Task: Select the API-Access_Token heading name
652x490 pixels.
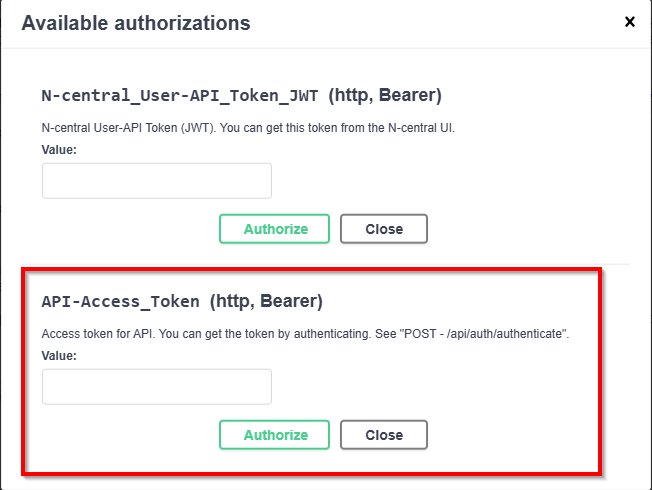Action: (120, 301)
